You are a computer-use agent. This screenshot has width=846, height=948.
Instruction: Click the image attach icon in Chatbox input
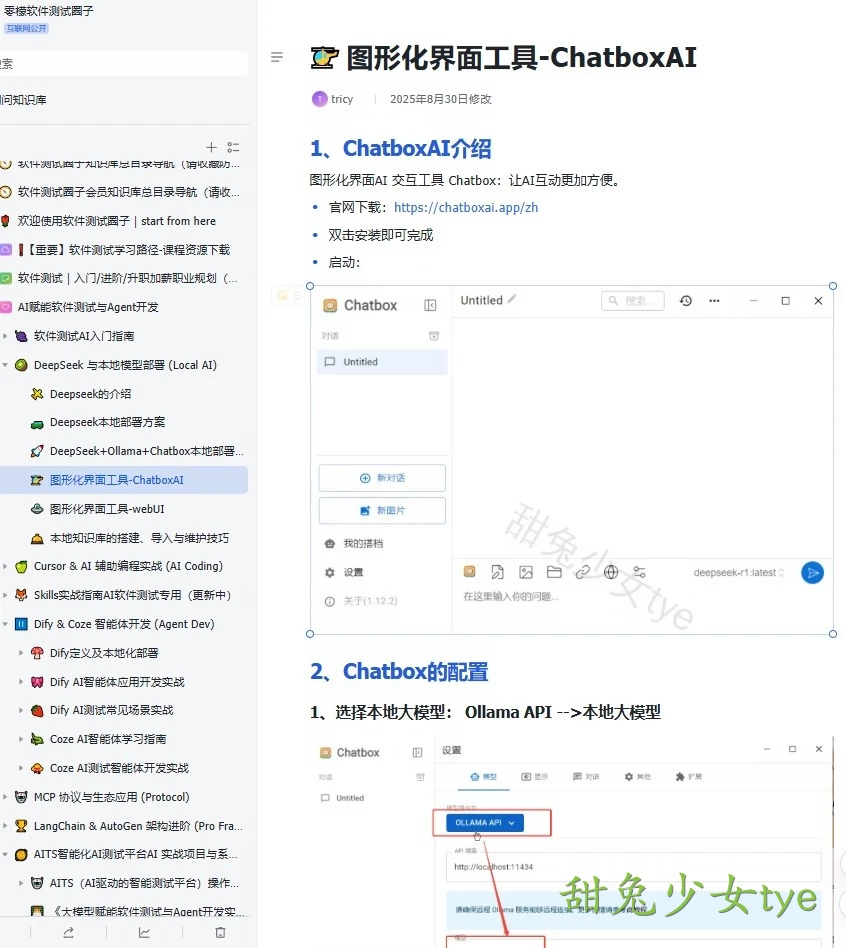click(526, 572)
